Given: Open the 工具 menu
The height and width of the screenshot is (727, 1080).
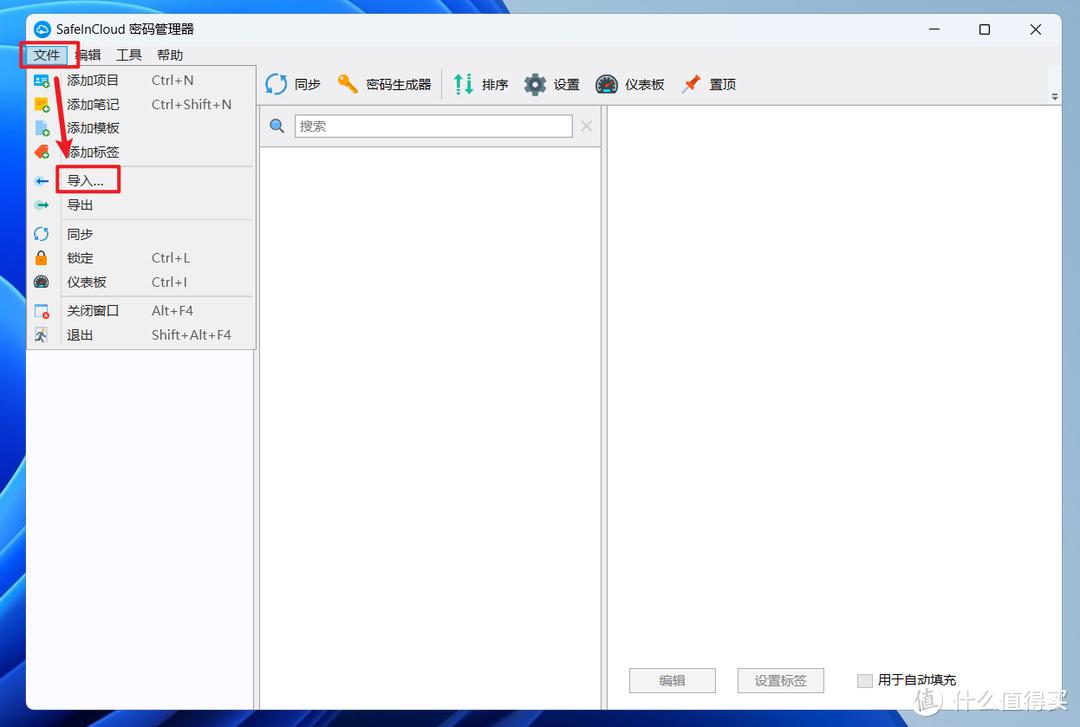Looking at the screenshot, I should pos(129,55).
